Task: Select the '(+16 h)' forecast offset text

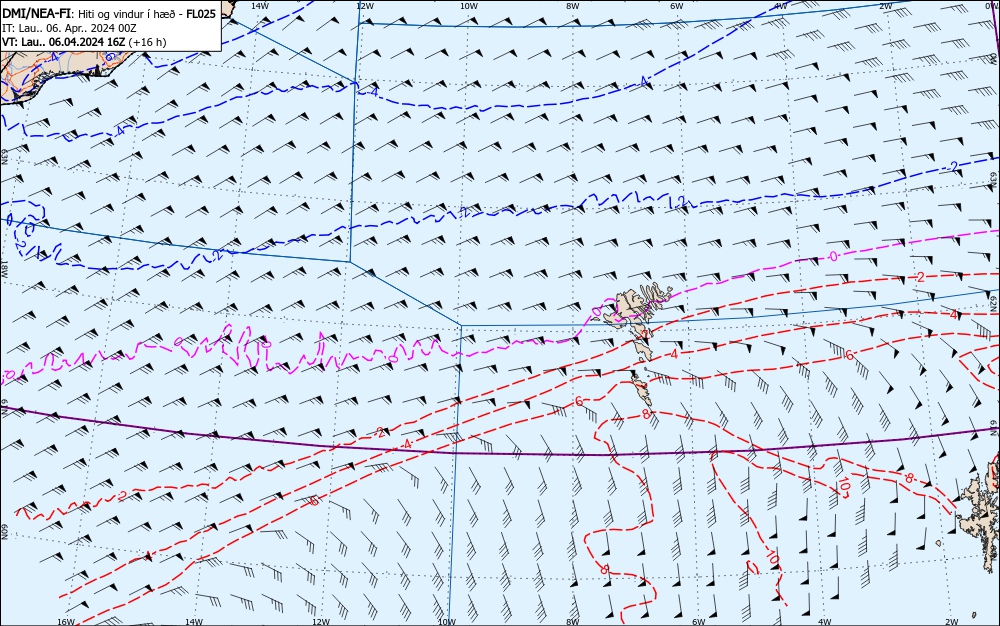Action: tap(147, 42)
